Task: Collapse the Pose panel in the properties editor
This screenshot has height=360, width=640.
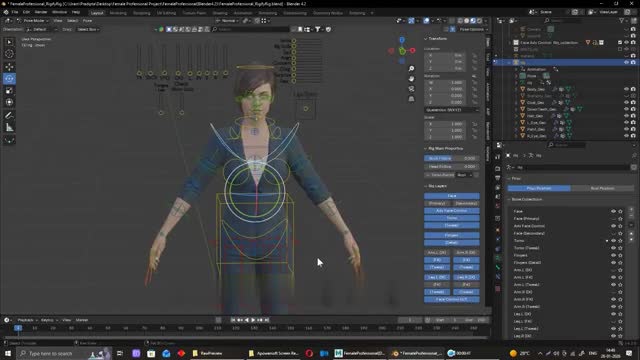Action: 509,179
